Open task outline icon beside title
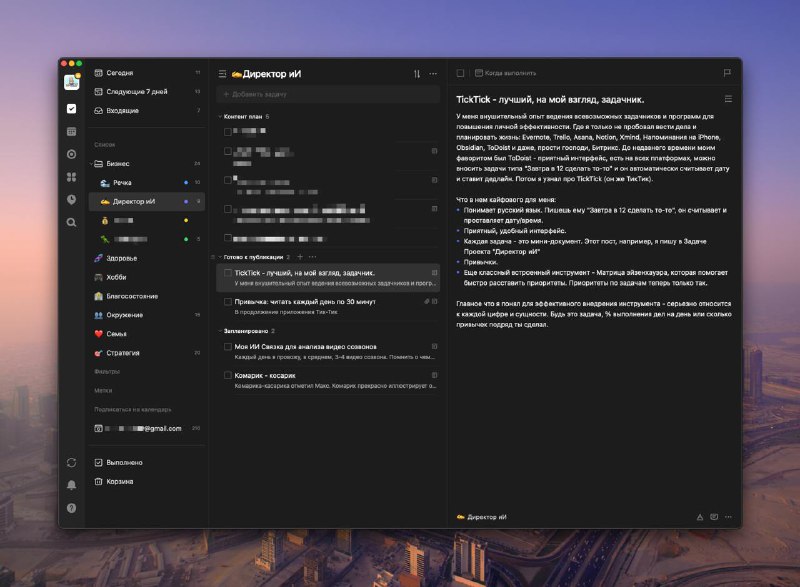Screen dimensions: 800x587 click(x=728, y=99)
